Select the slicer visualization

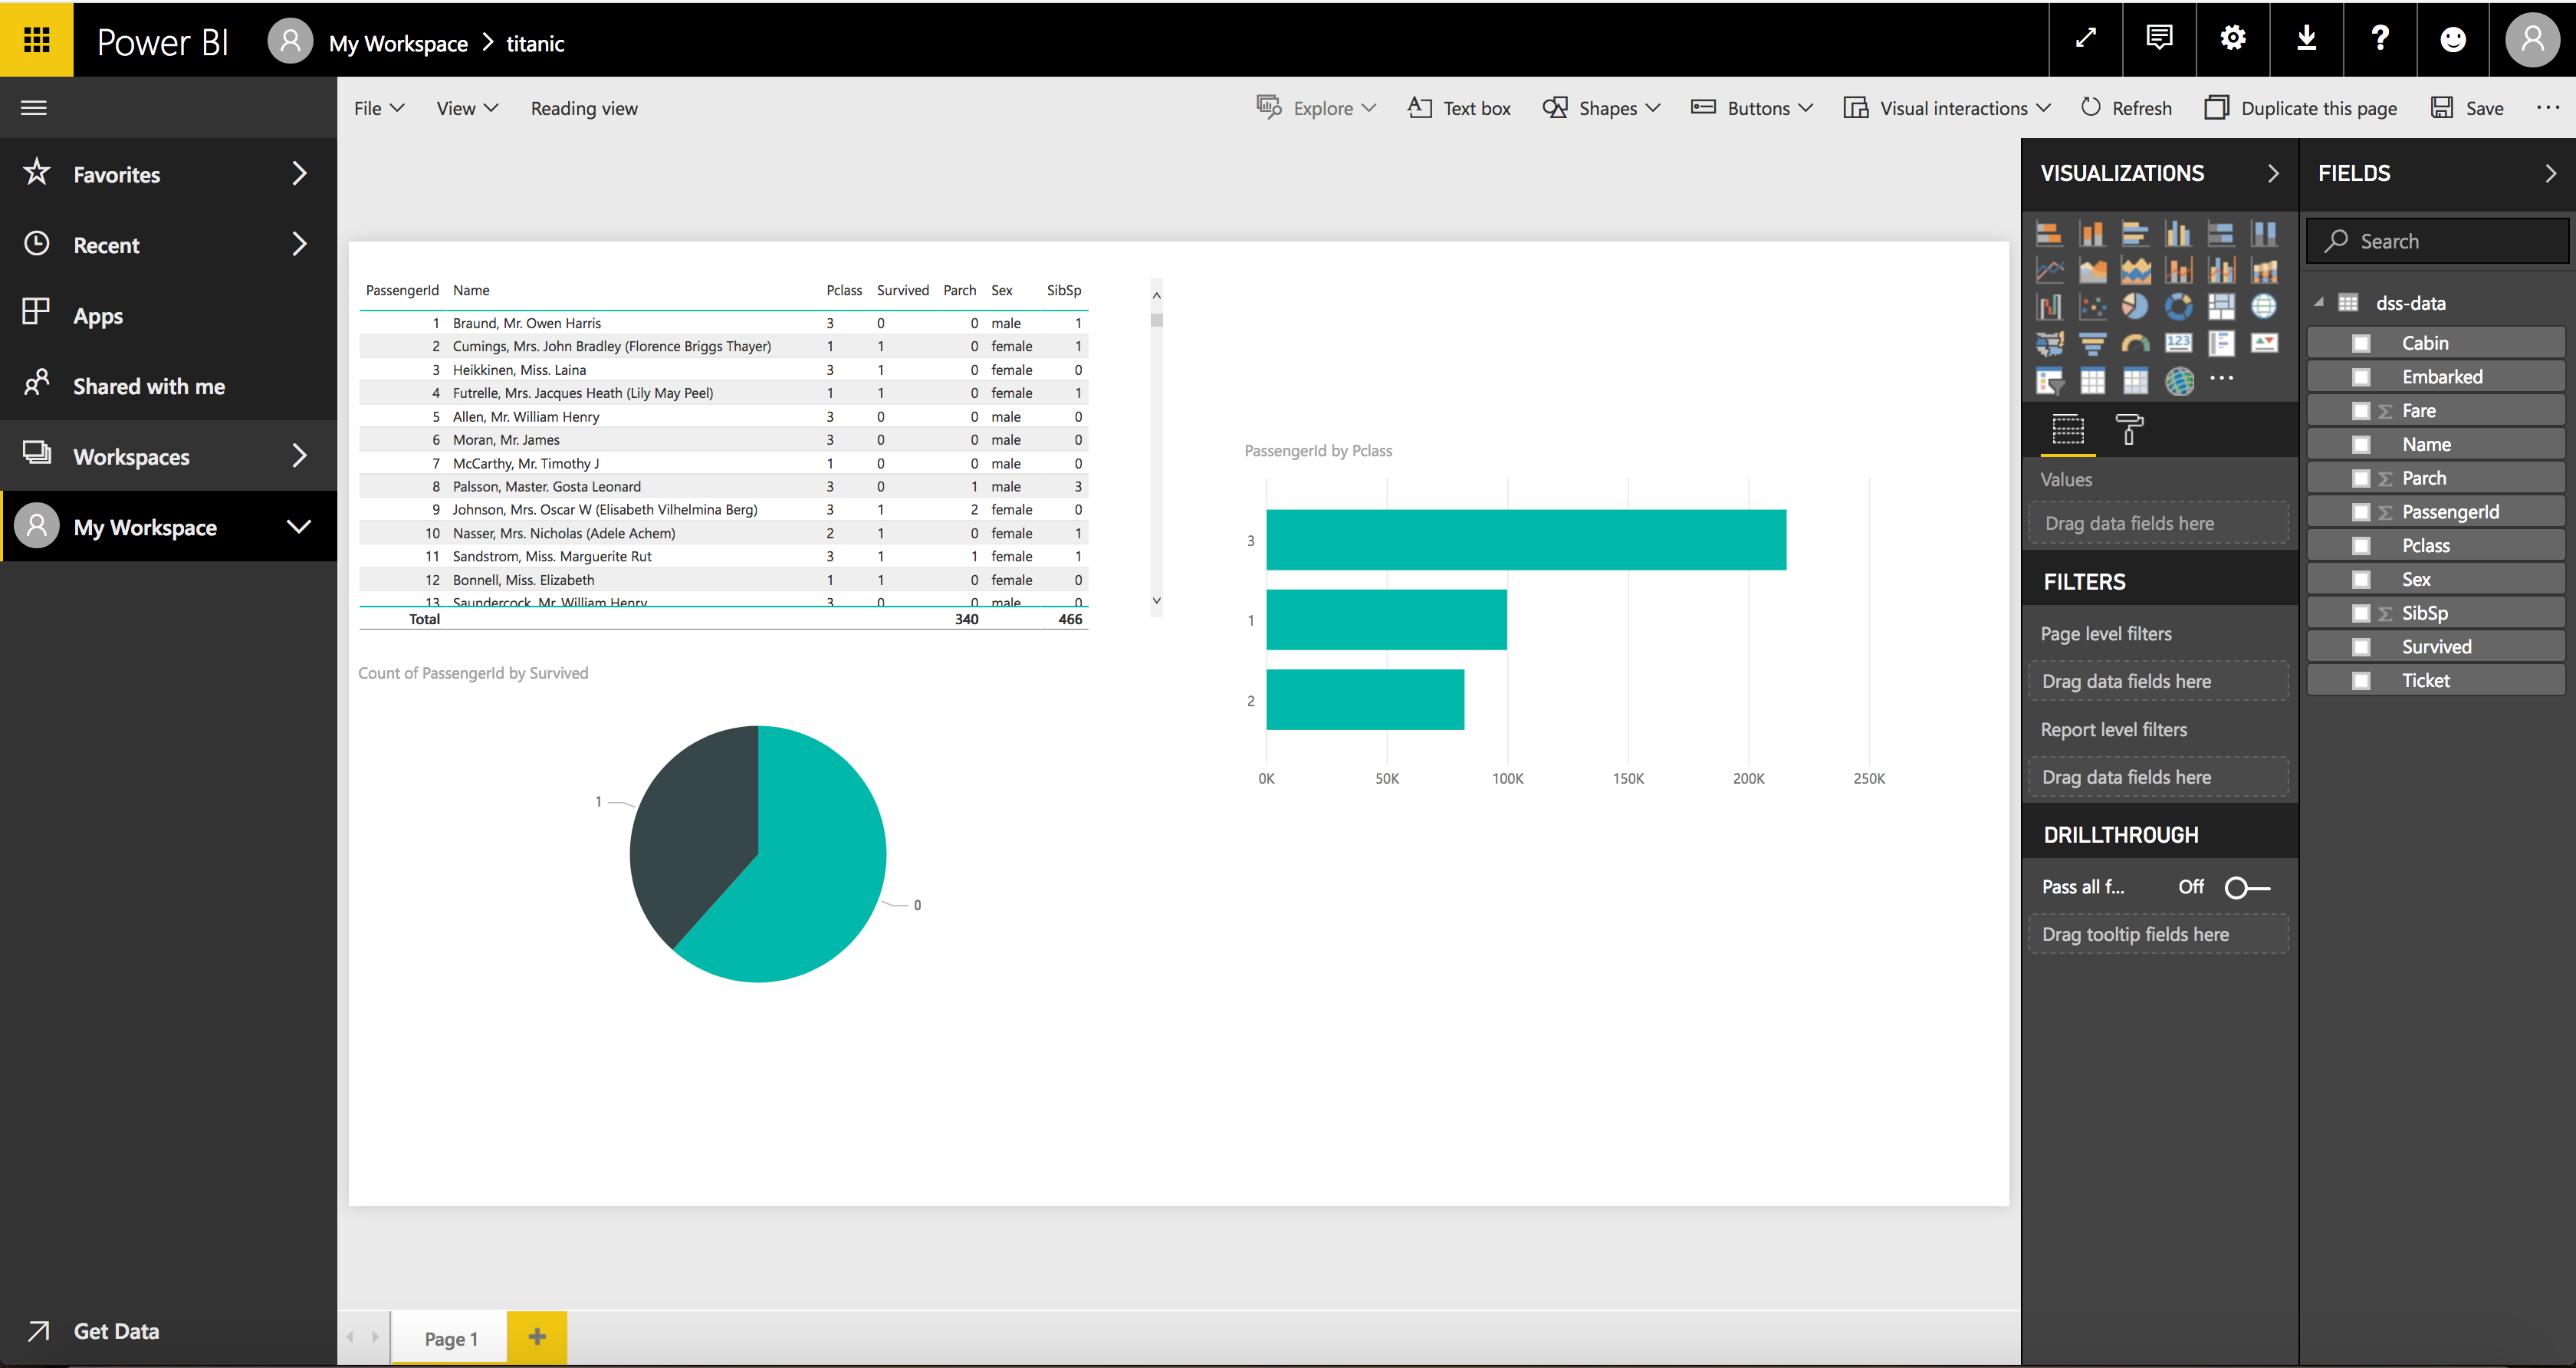pyautogui.click(x=2049, y=380)
